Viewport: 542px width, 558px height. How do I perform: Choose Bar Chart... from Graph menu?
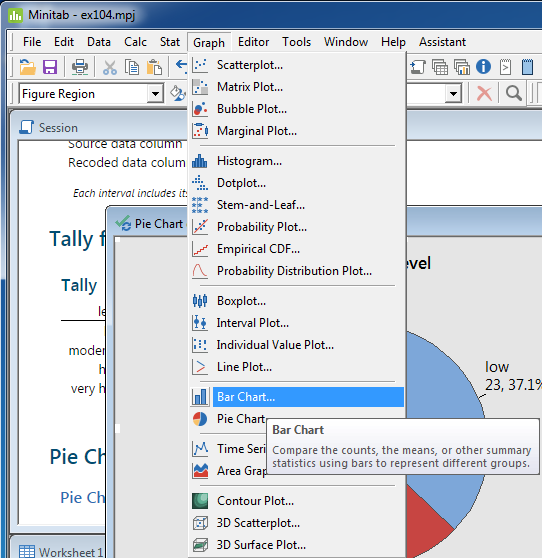point(297,397)
